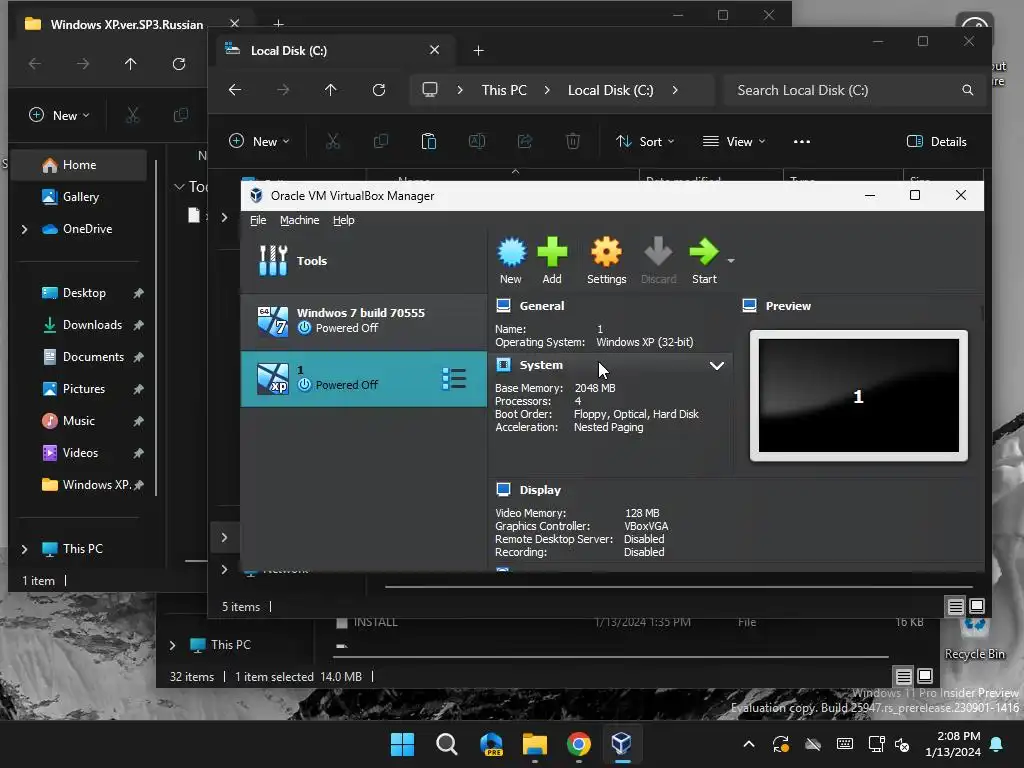Open Downloads in the navigation pane
Image resolution: width=1024 pixels, height=768 pixels.
pos(92,325)
